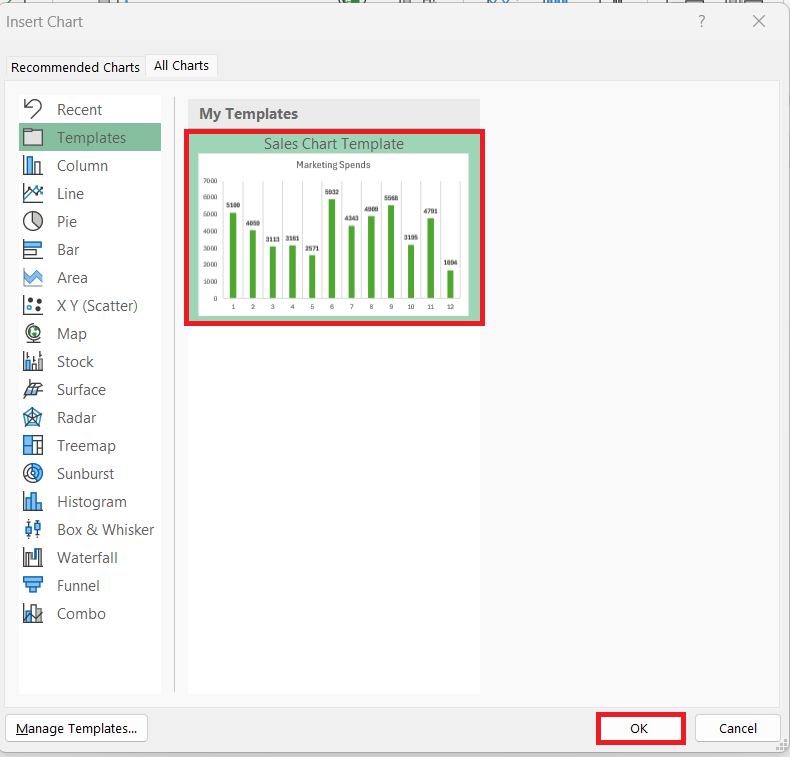Switch to the Recommended Charts tab

(x=76, y=67)
